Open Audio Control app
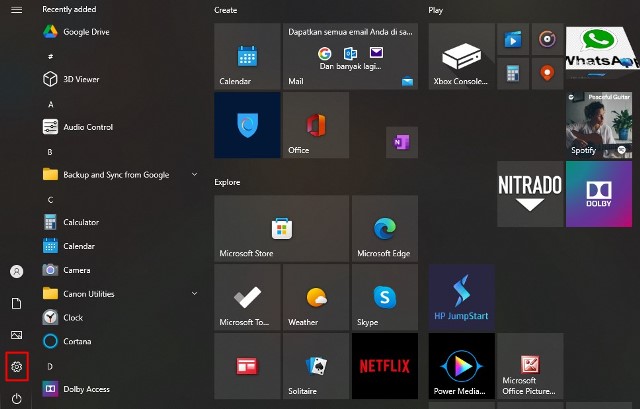Viewport: 640px width, 409px height. [118, 127]
